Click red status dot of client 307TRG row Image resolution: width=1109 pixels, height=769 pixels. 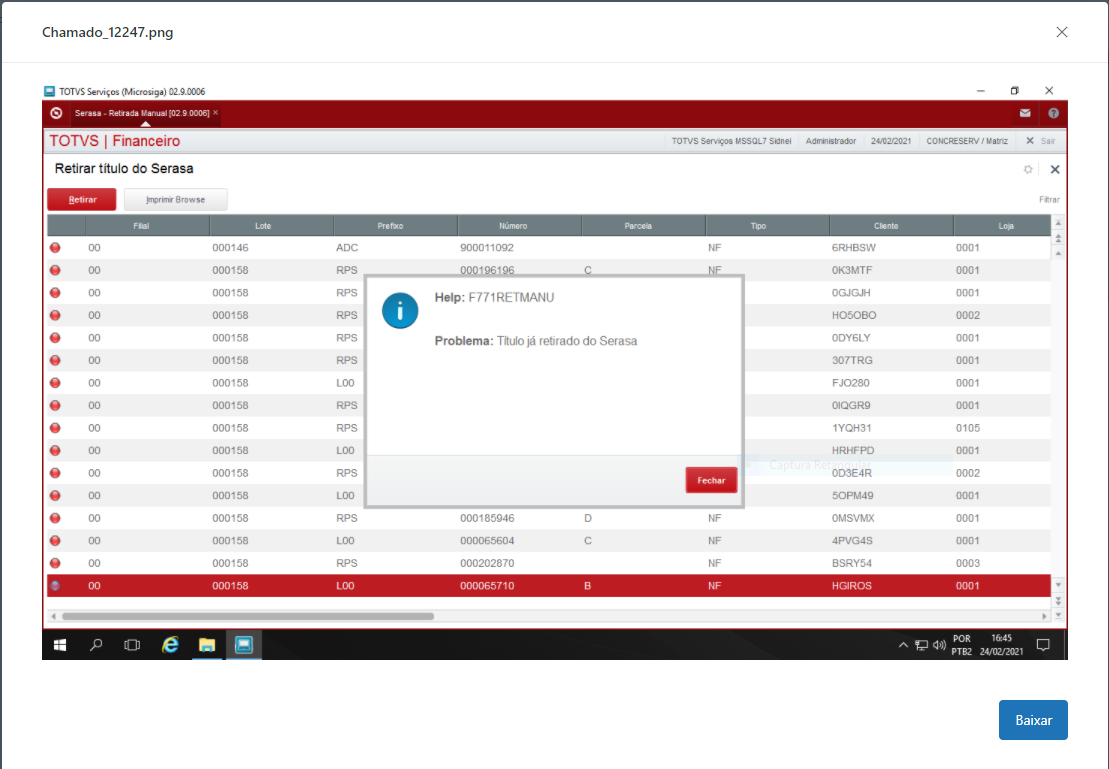pos(55,360)
